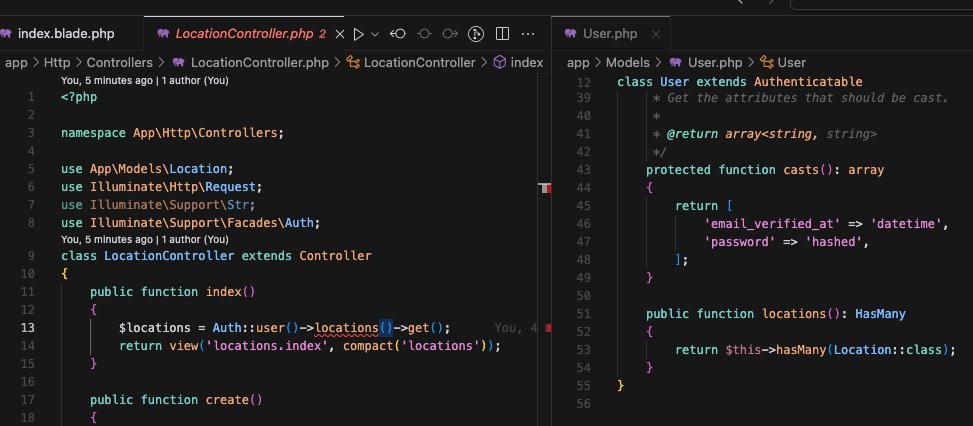
Task: Click the 'hashed' cast value
Action: point(834,242)
